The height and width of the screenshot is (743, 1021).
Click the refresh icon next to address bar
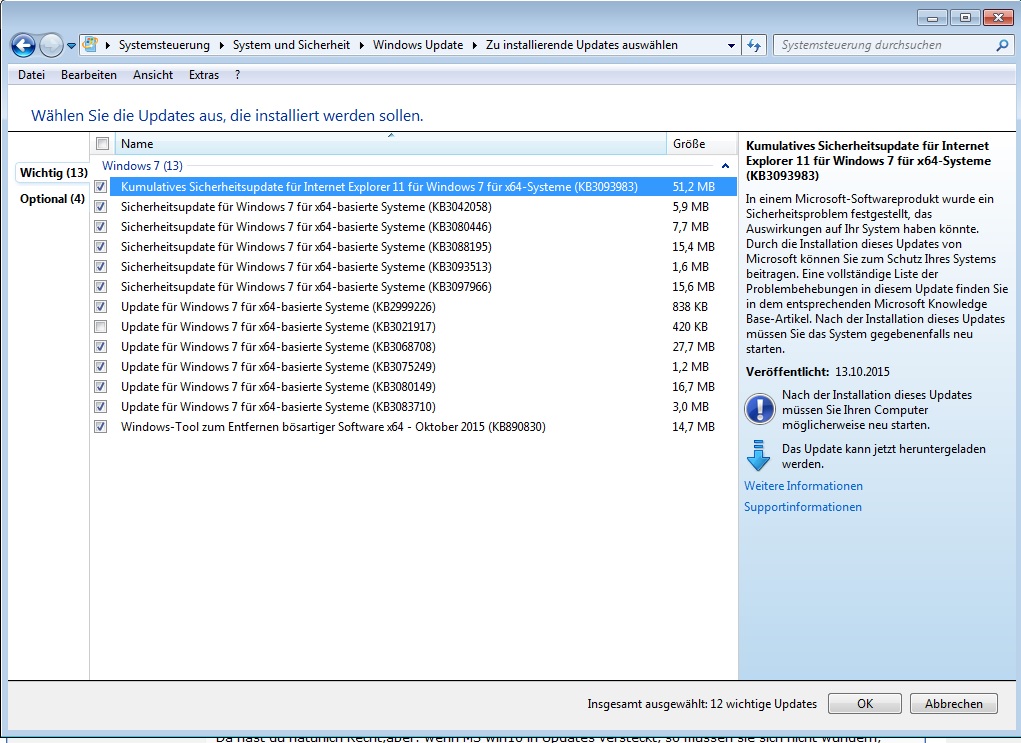[x=754, y=45]
